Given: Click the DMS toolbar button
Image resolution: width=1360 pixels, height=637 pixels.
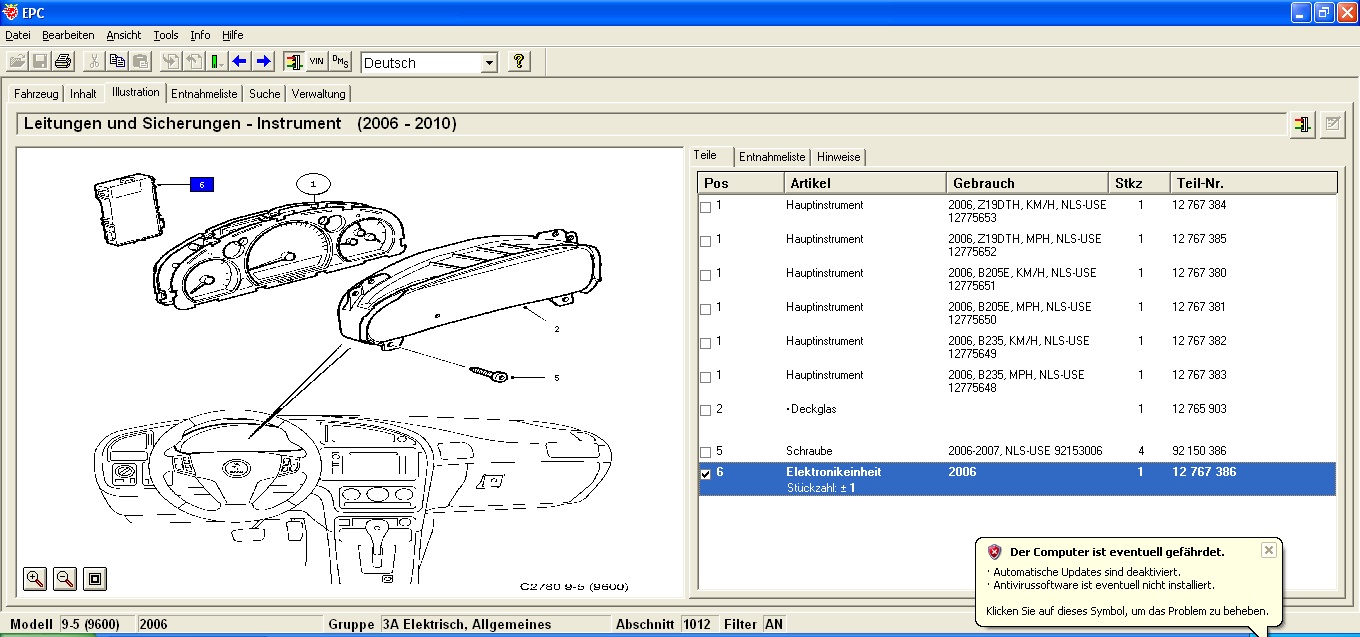Looking at the screenshot, I should [x=341, y=62].
